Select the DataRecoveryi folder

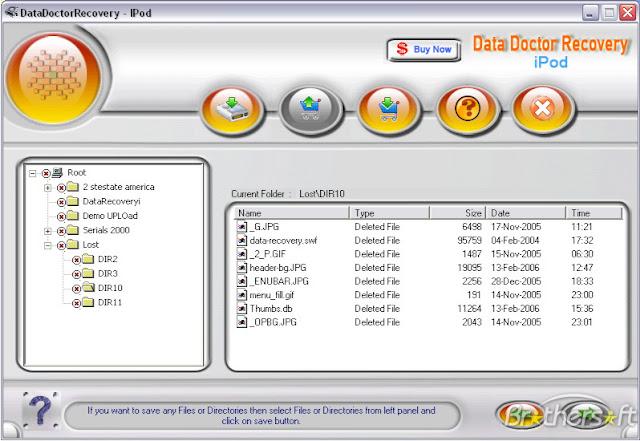(111, 201)
